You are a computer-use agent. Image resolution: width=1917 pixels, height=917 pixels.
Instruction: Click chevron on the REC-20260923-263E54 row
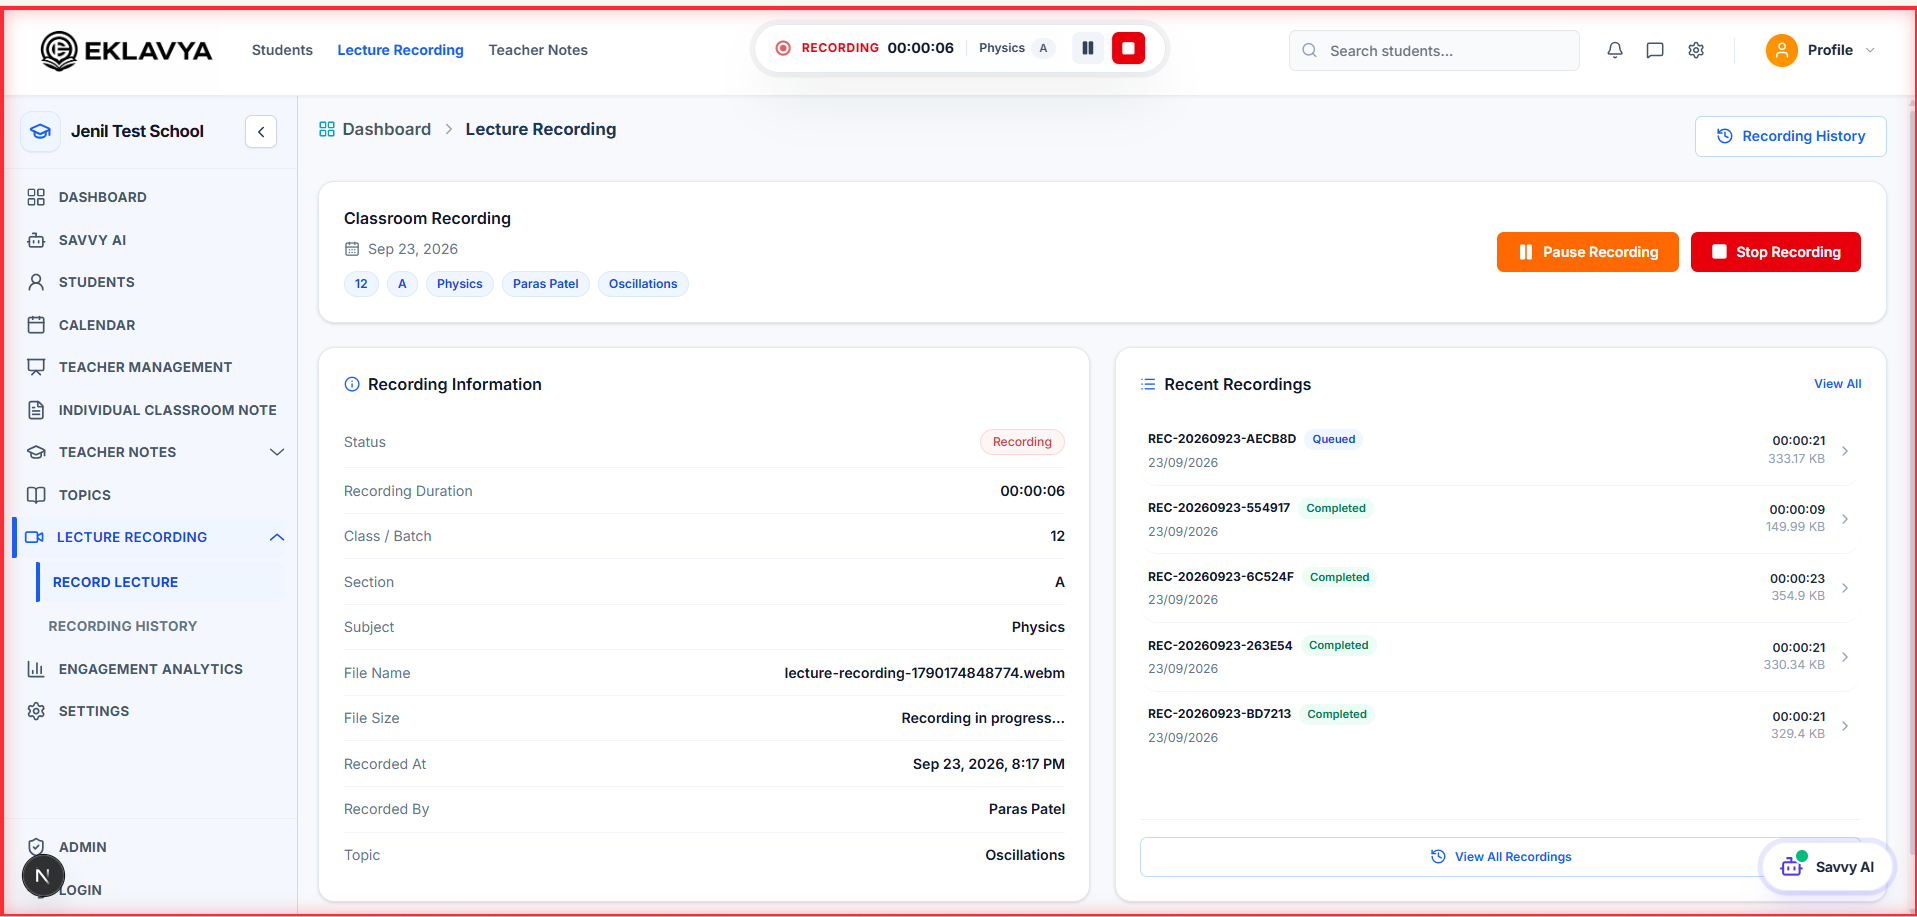[1845, 657]
